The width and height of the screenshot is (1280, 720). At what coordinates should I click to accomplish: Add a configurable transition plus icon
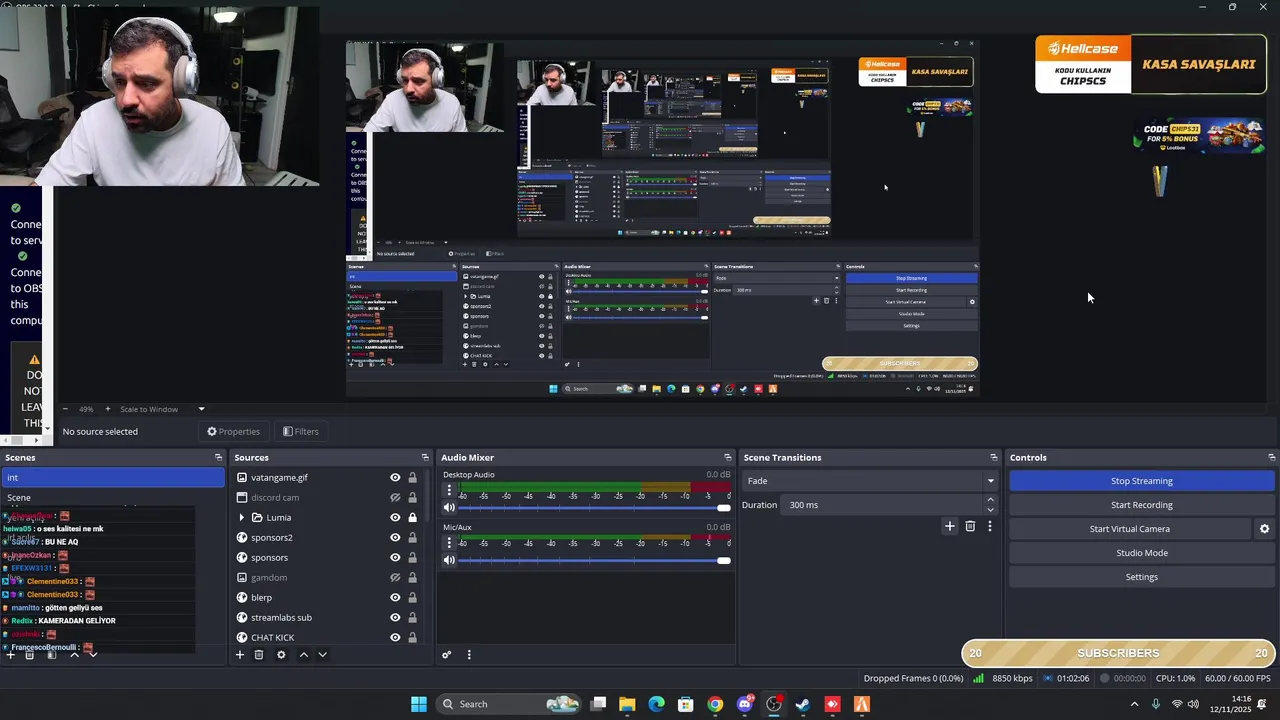point(950,526)
